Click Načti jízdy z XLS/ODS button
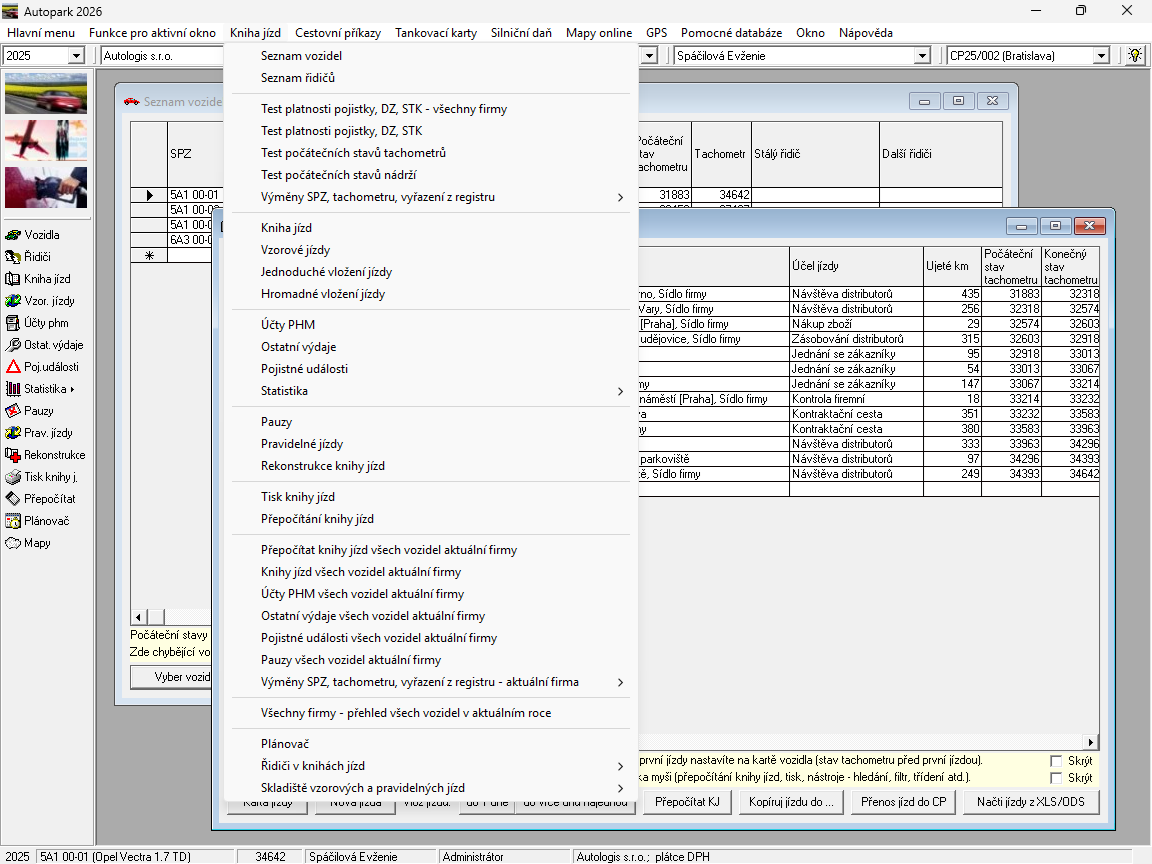Viewport: 1152px width, 864px height. tap(1030, 802)
